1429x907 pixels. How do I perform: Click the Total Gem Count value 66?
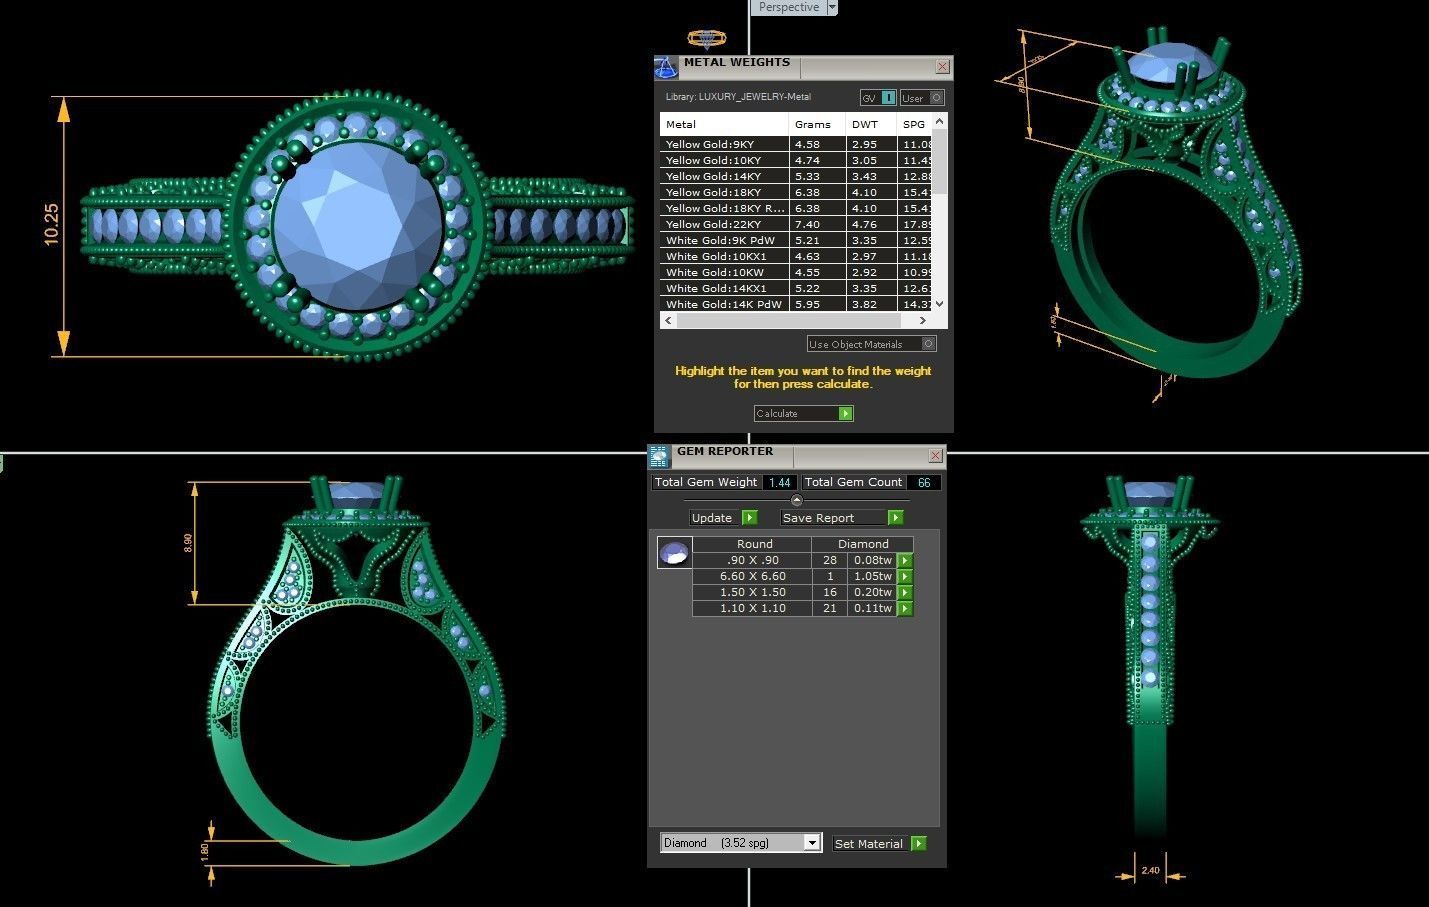click(x=924, y=482)
